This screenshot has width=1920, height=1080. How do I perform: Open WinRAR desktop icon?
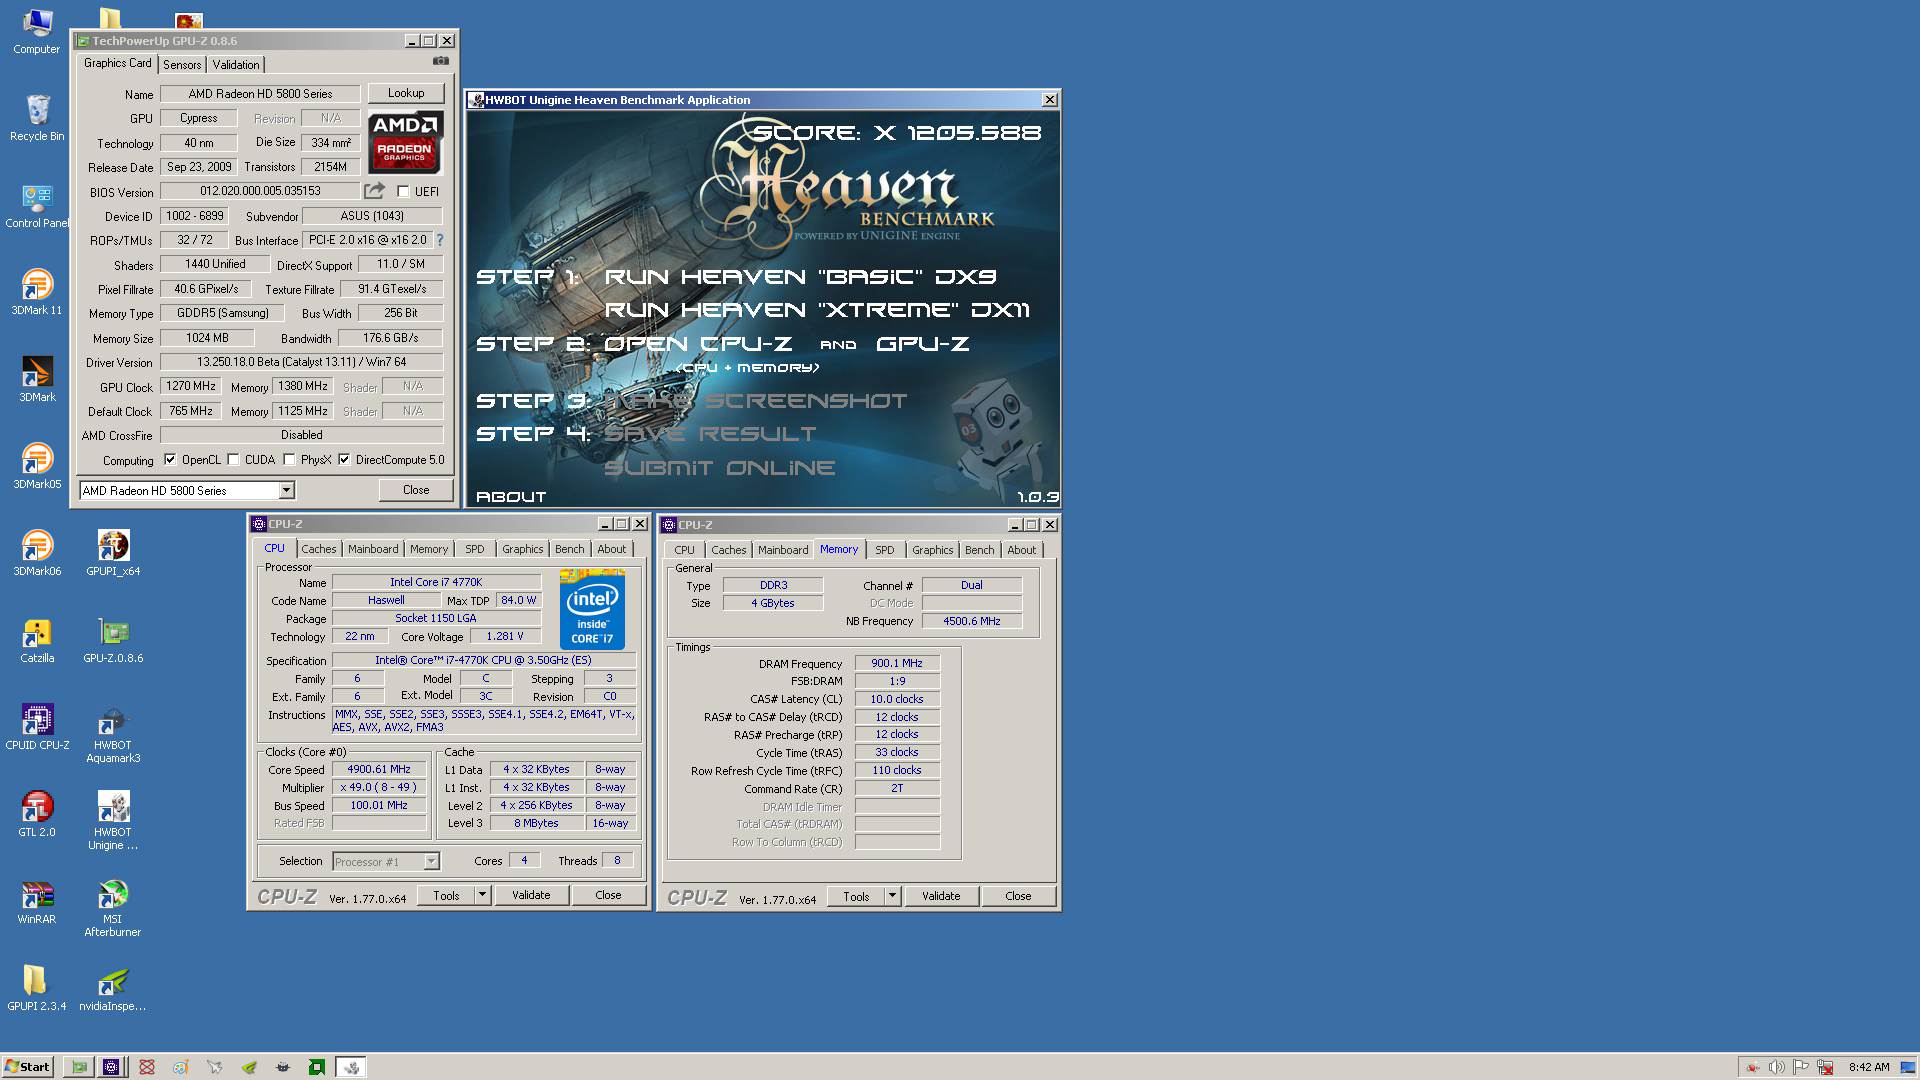37,901
